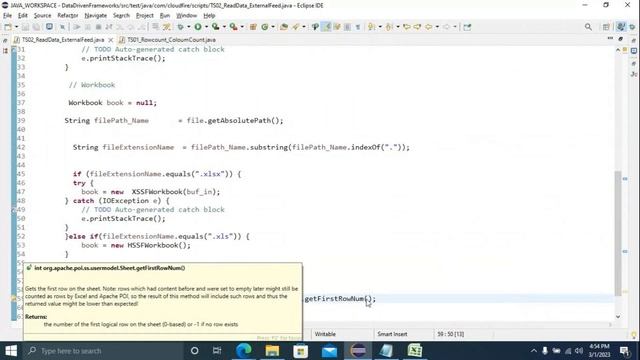
Task: Click the Forward navigation arrow icon
Action: click(x=447, y=27)
